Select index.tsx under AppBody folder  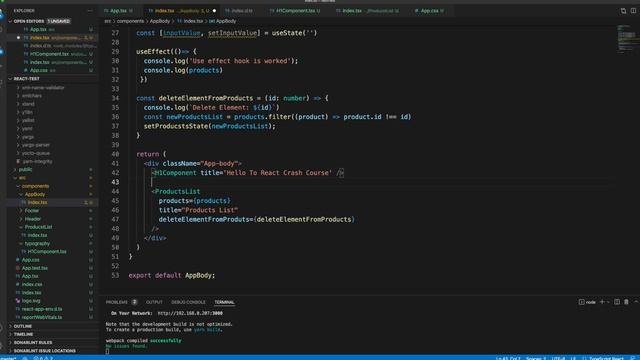click(38, 202)
